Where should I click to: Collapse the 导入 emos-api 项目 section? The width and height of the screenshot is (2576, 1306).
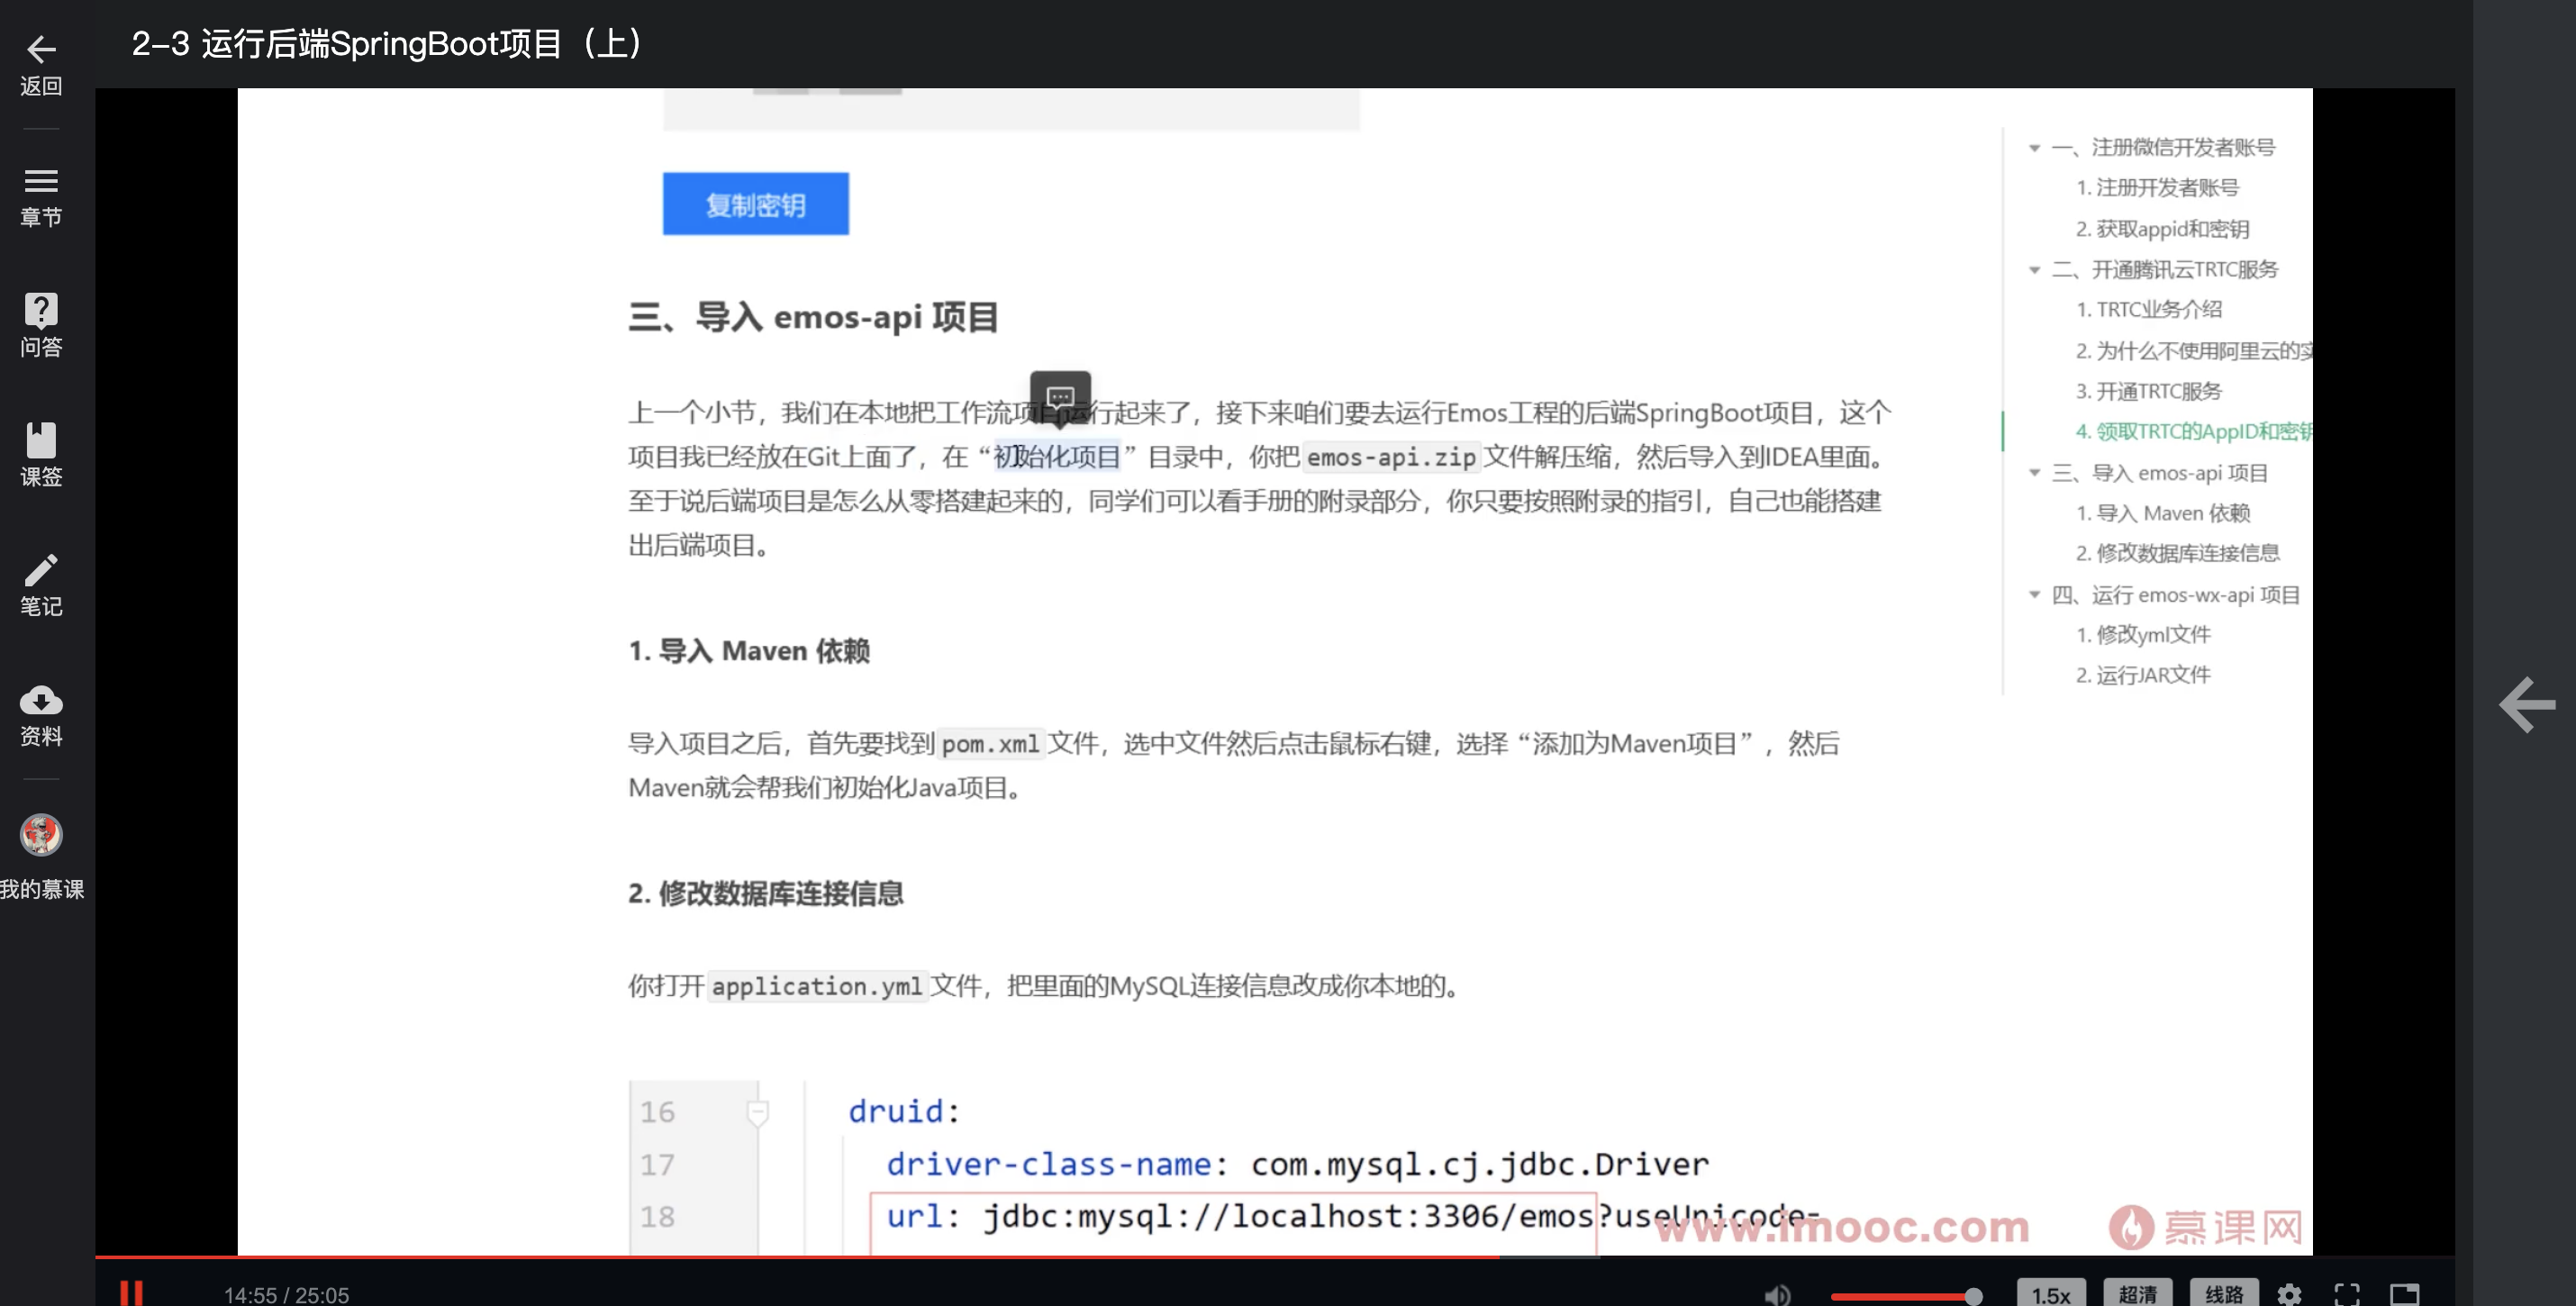pos(2035,473)
